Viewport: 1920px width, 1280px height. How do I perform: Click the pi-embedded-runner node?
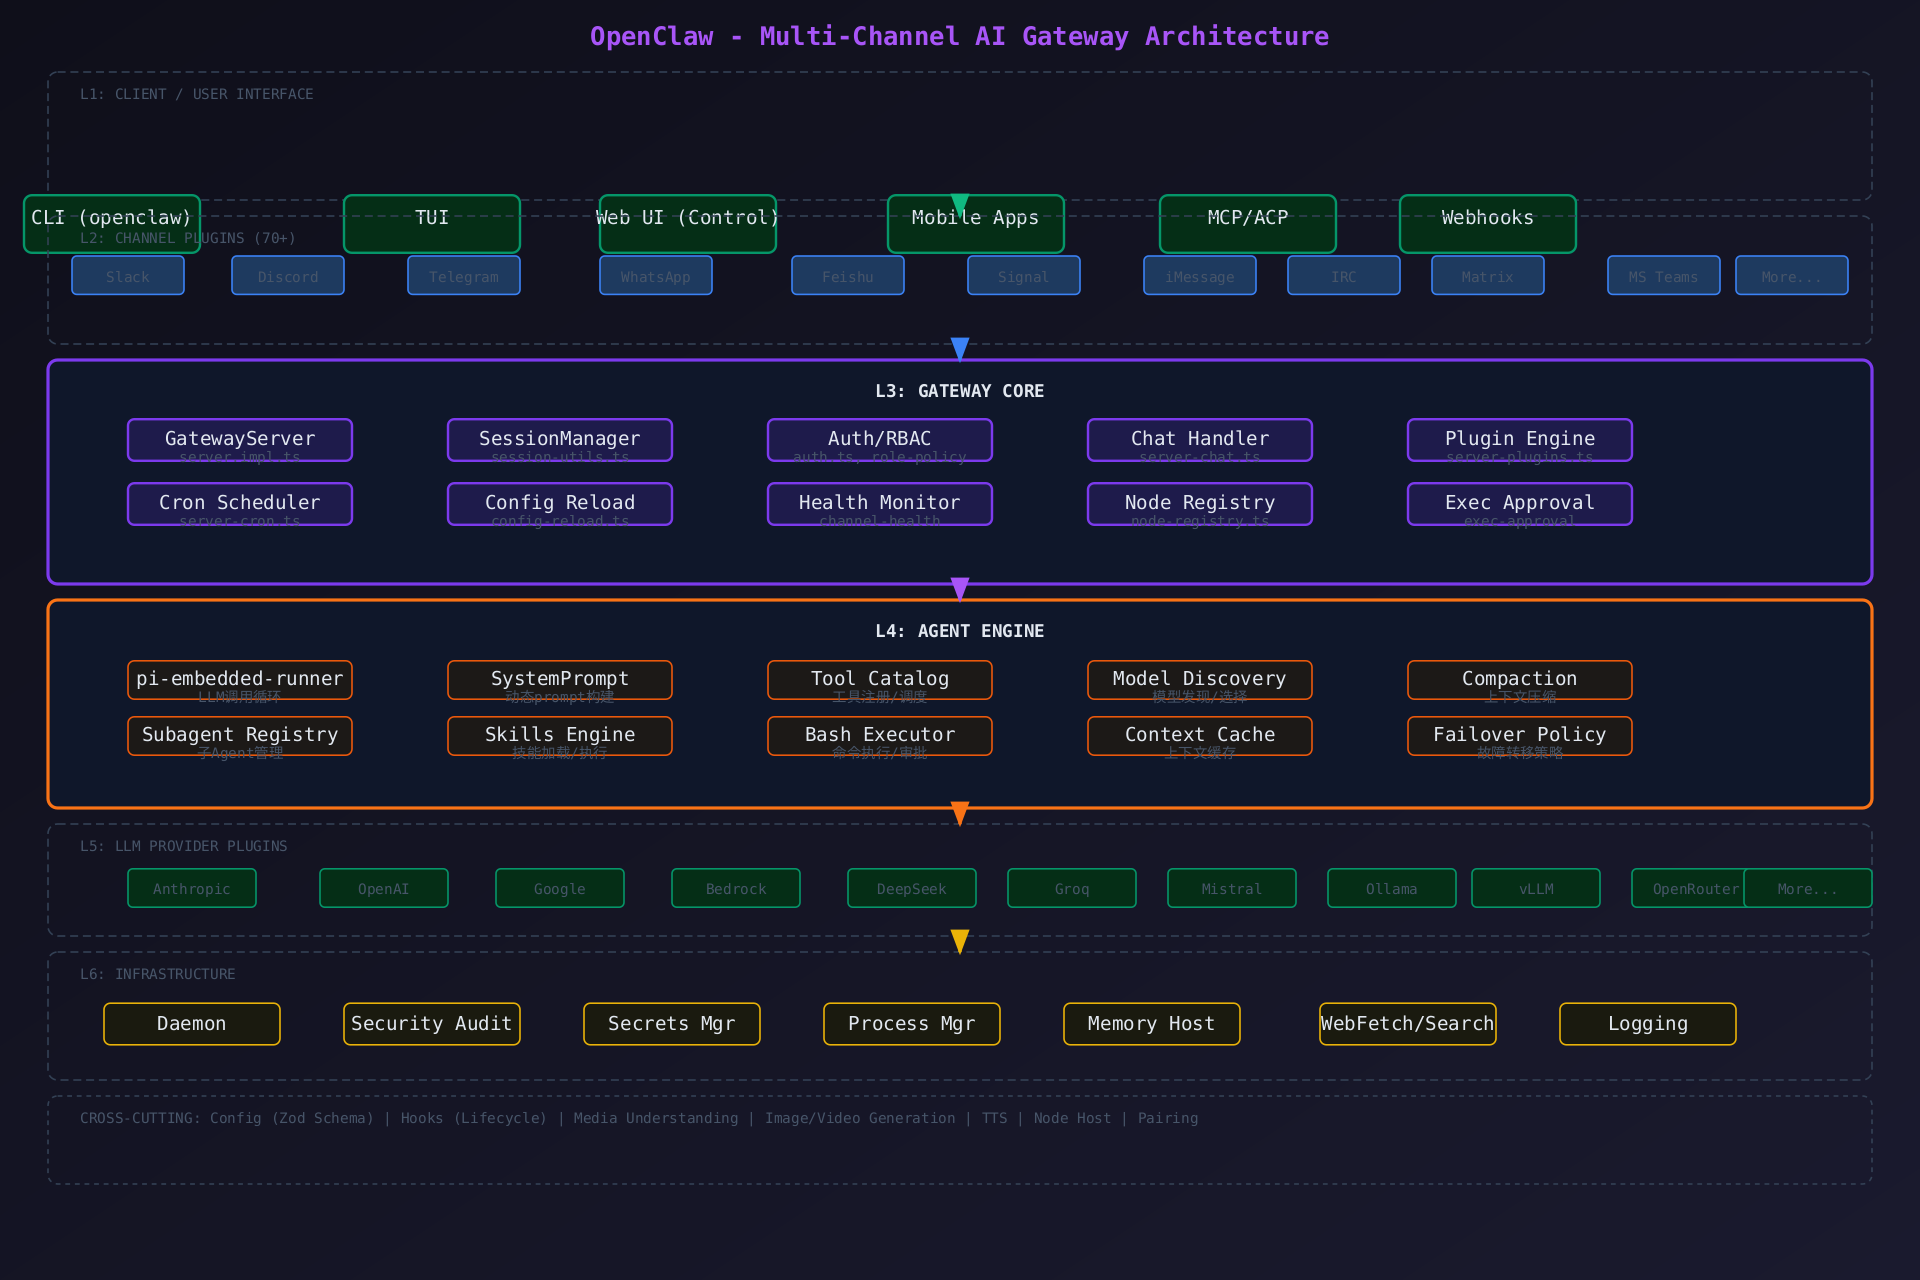pyautogui.click(x=240, y=680)
